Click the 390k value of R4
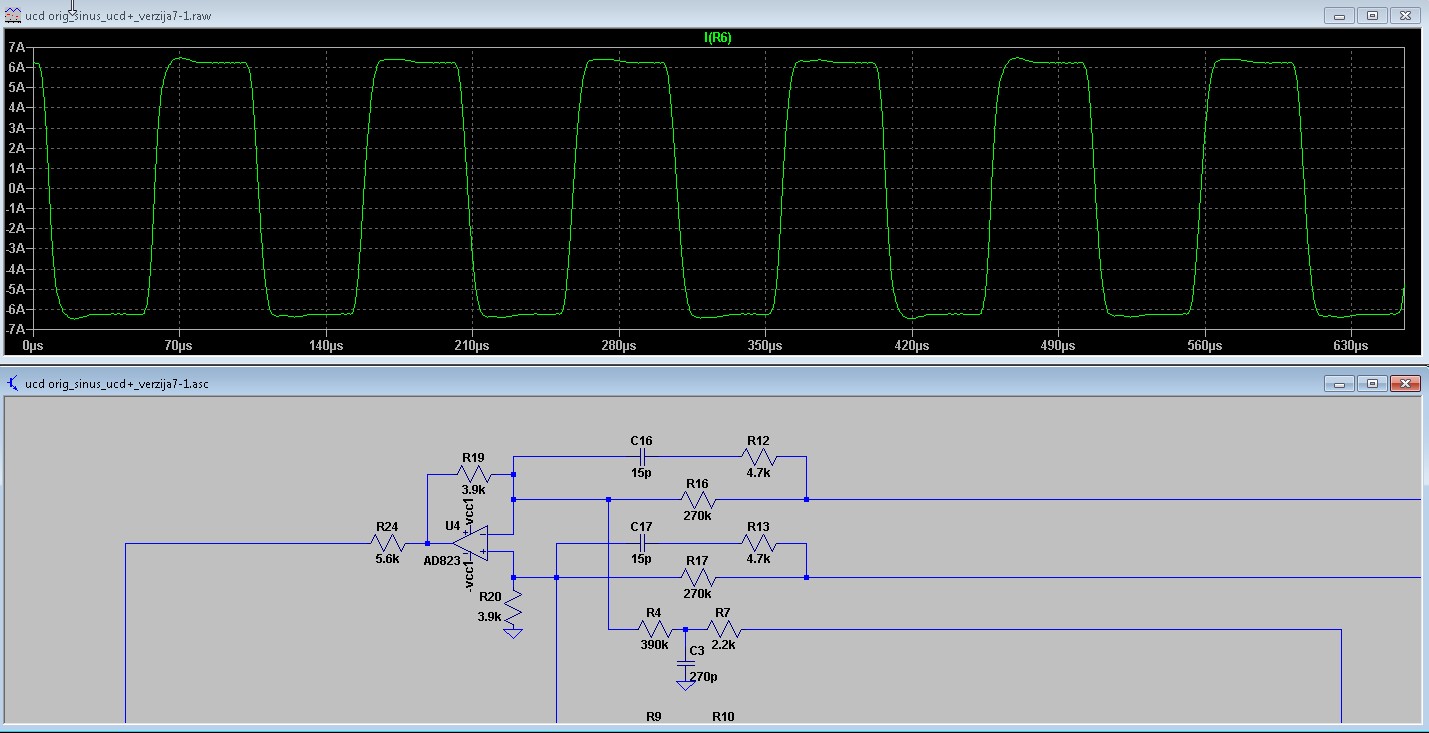 pyautogui.click(x=654, y=645)
